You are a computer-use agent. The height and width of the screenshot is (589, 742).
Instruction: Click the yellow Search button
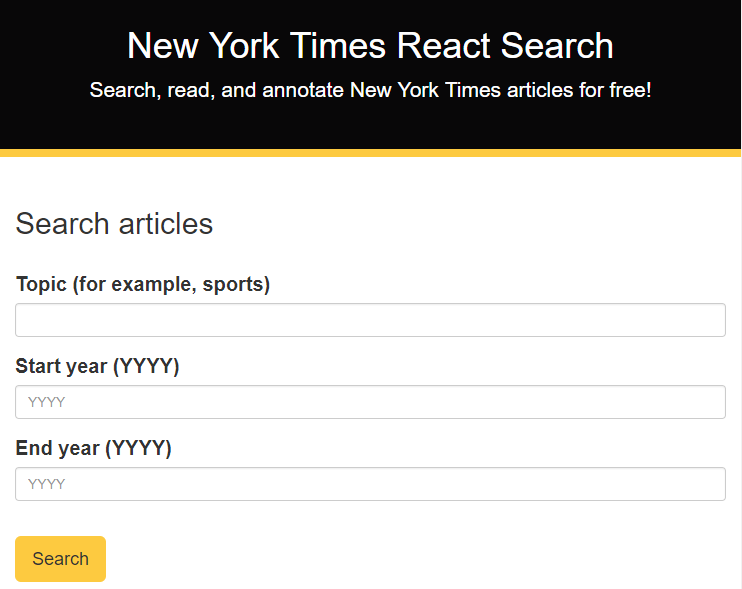coord(61,559)
